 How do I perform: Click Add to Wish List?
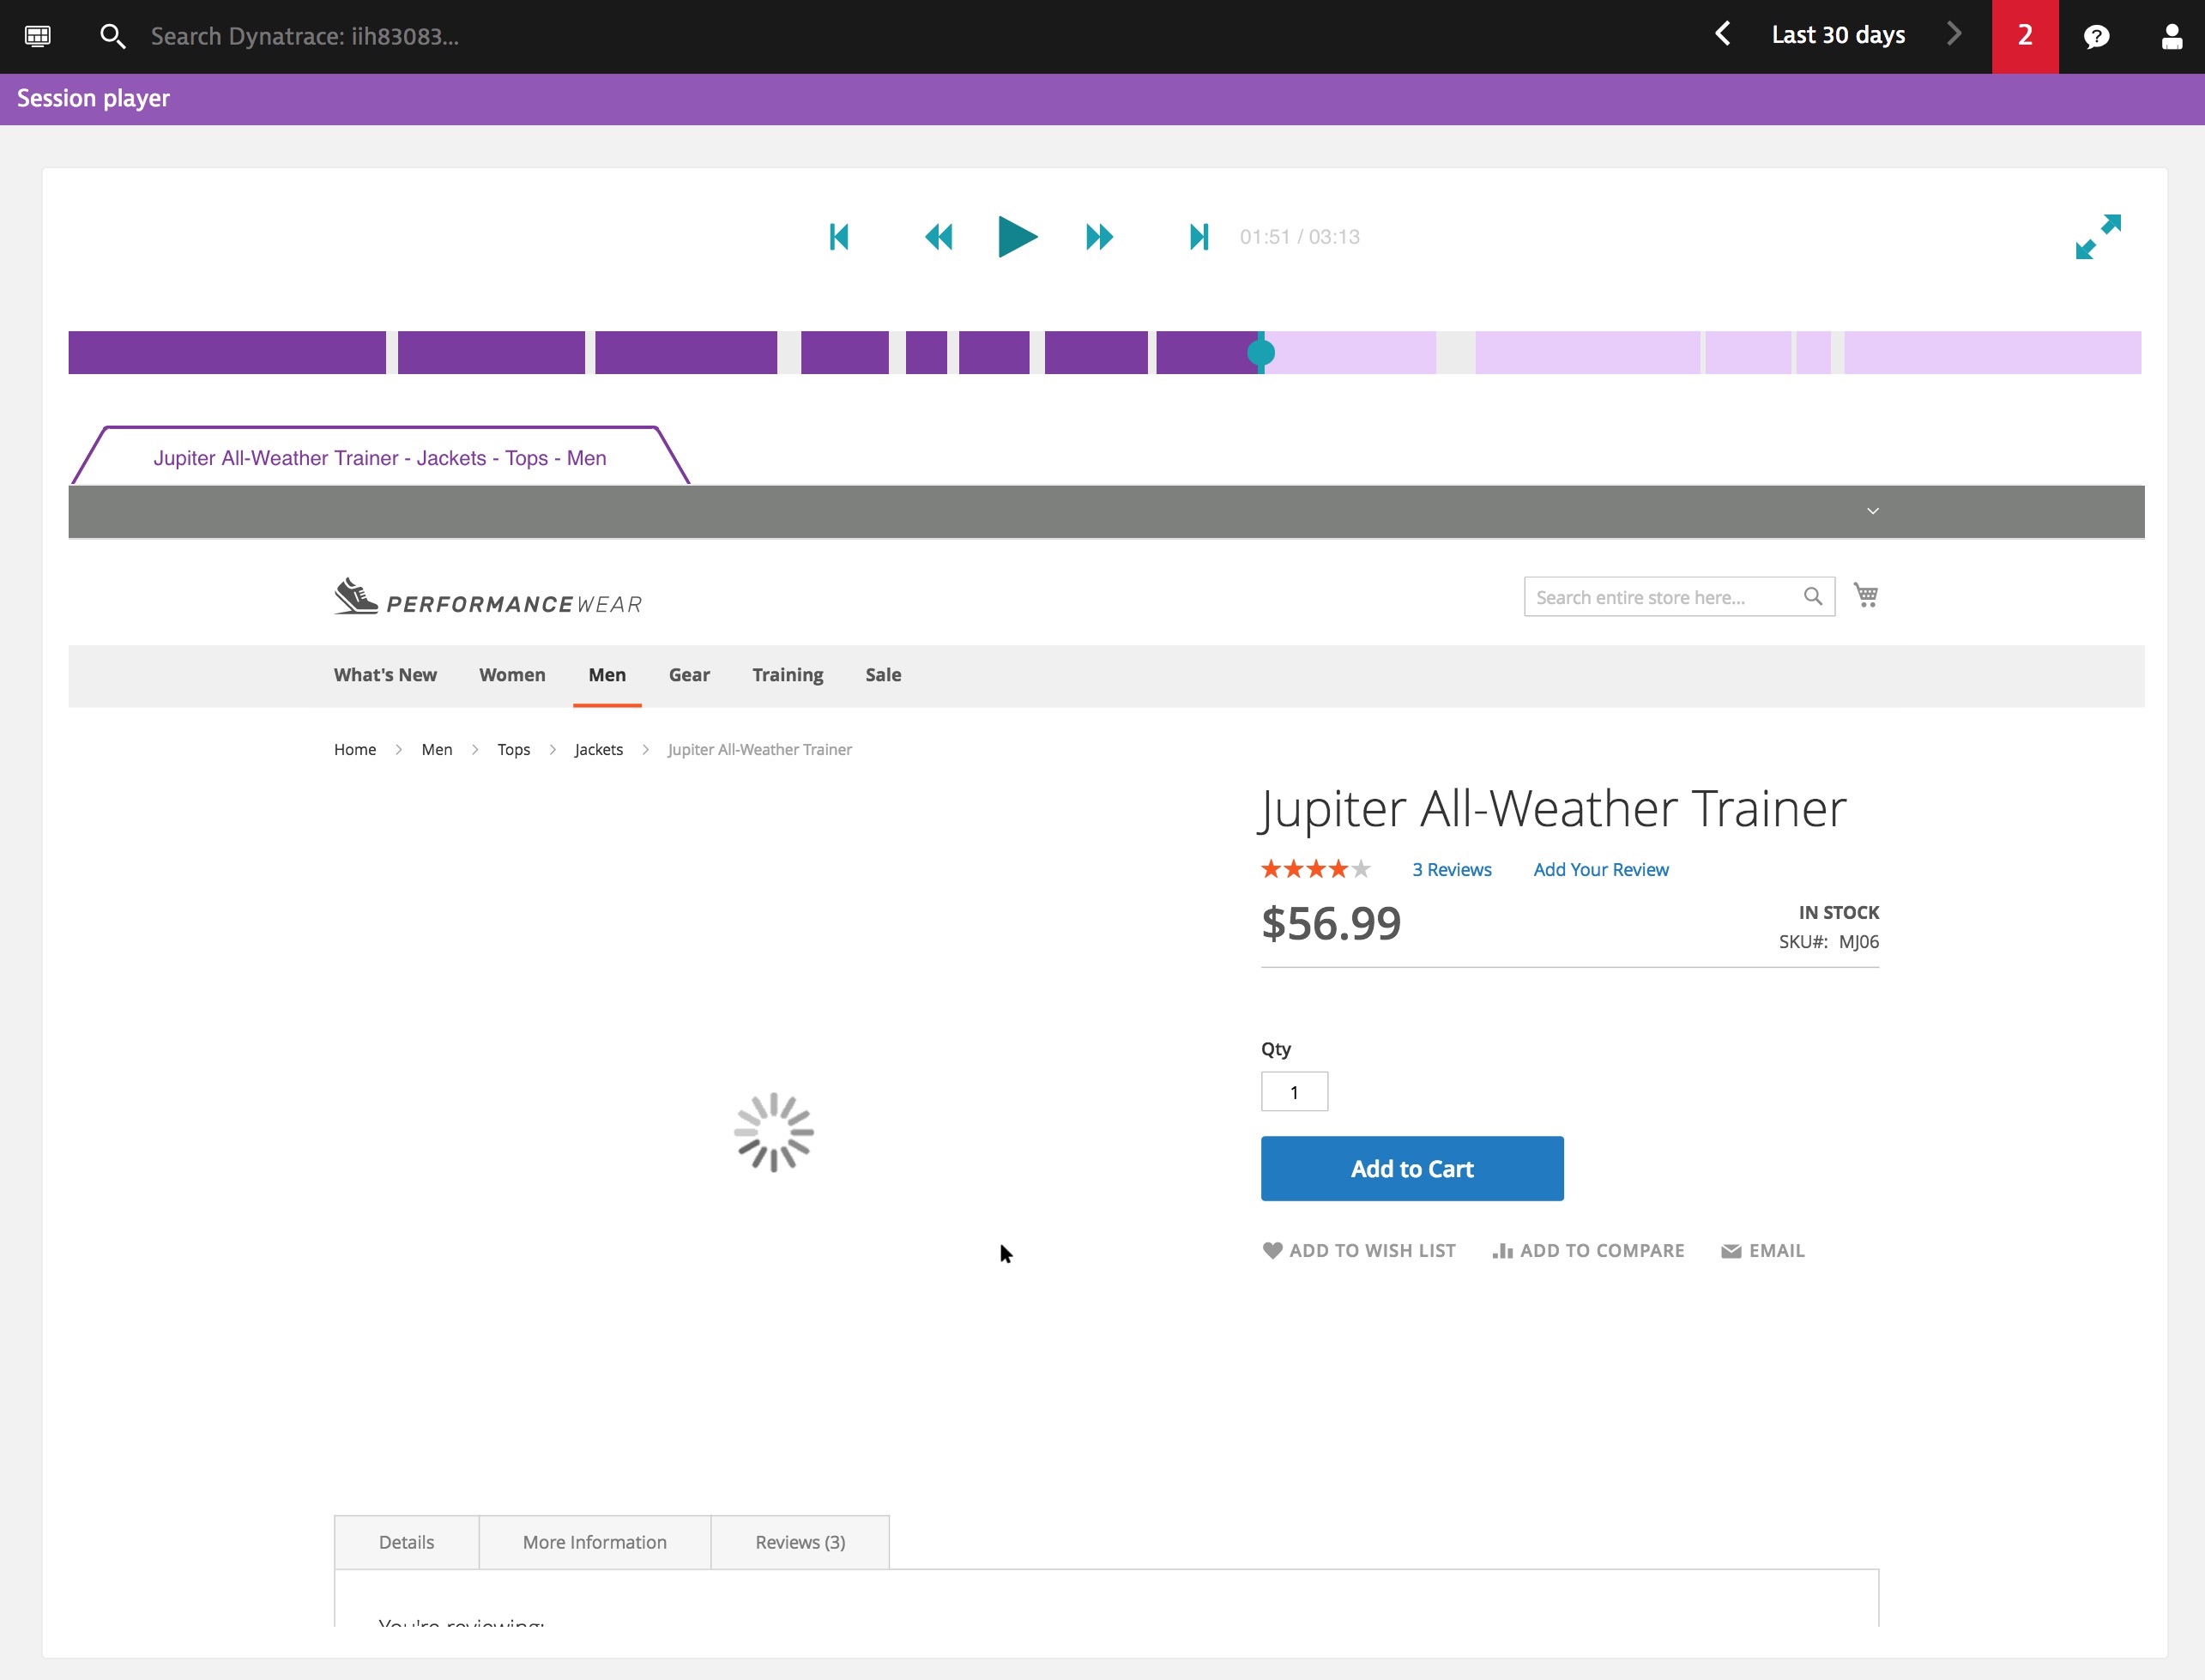click(1359, 1251)
